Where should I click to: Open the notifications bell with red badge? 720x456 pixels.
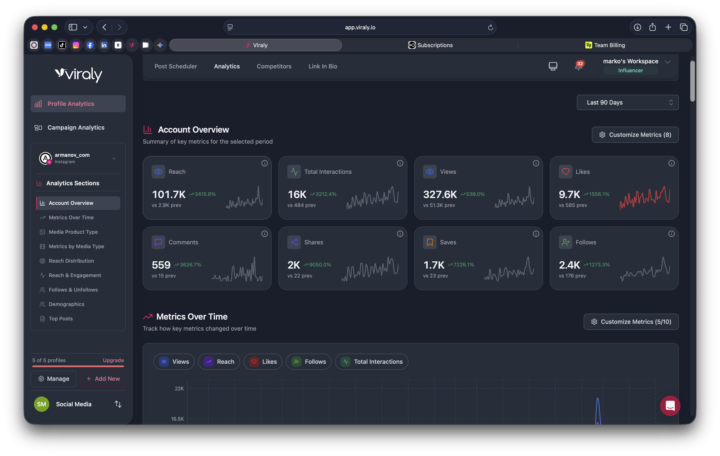pos(579,66)
